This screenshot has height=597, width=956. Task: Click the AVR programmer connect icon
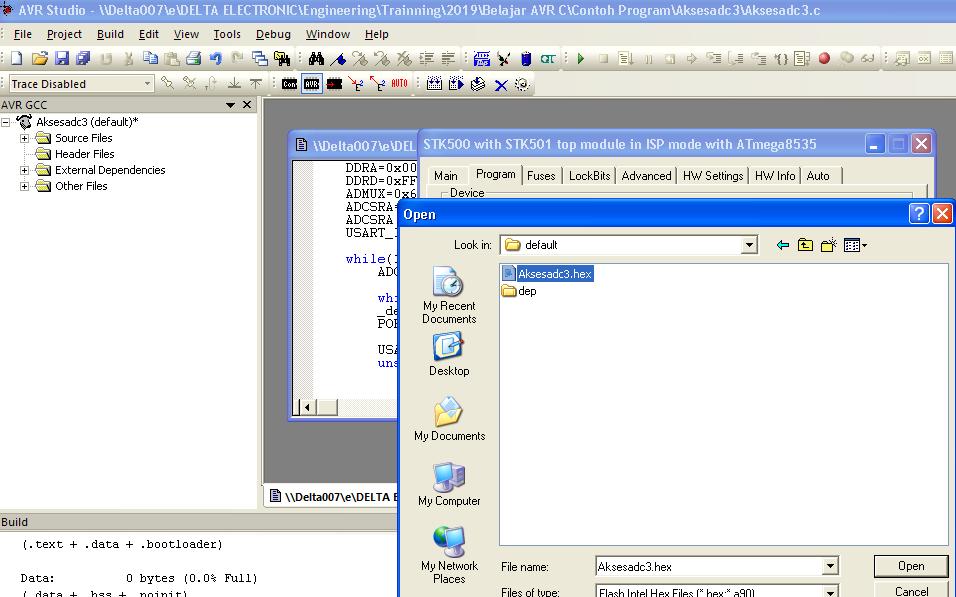[312, 84]
